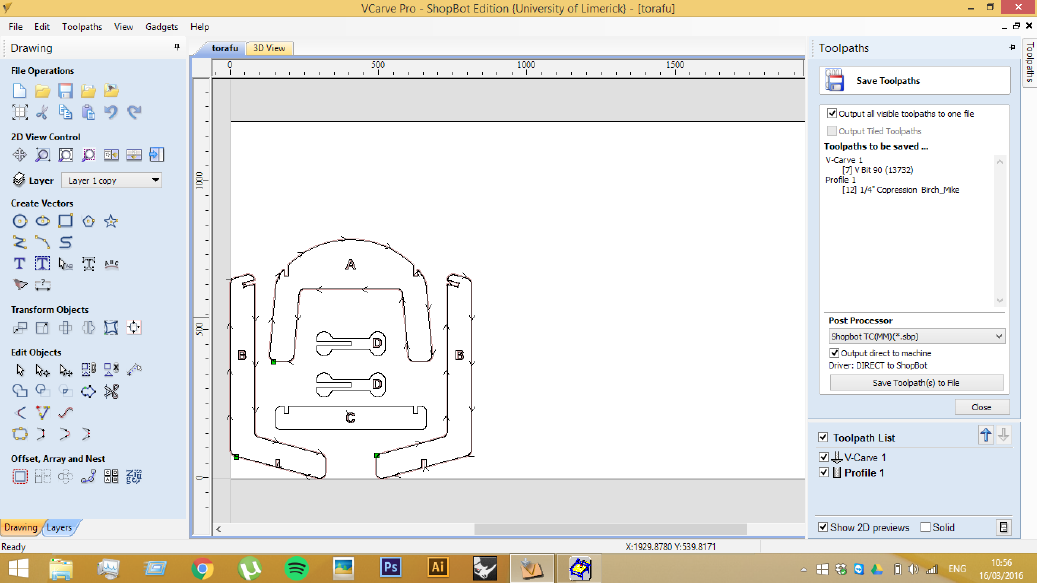This screenshot has height=583, width=1037.
Task: Click the Fillet tool icon
Action: (20, 412)
